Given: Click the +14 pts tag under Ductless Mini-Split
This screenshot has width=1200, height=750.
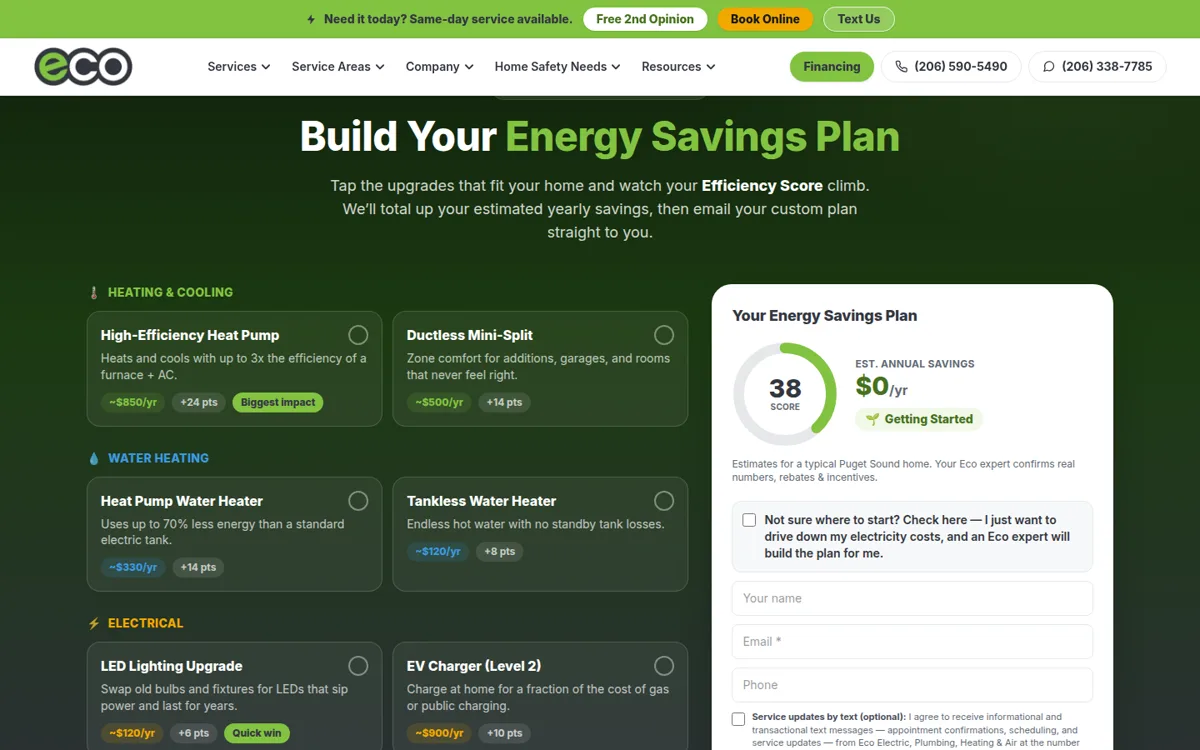Looking at the screenshot, I should tap(504, 402).
